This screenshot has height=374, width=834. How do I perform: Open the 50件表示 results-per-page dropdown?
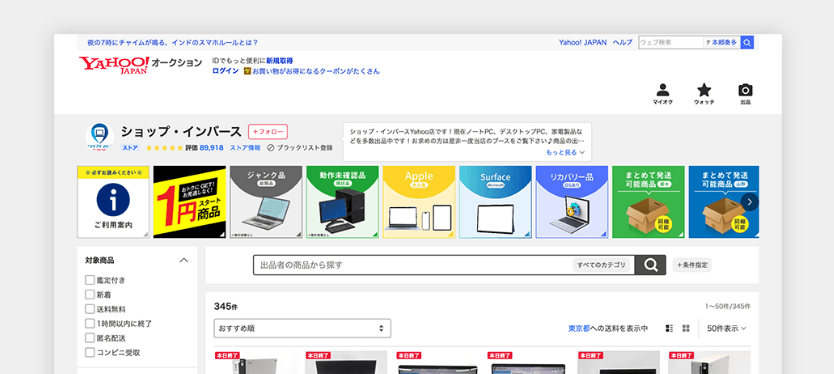coord(727,328)
